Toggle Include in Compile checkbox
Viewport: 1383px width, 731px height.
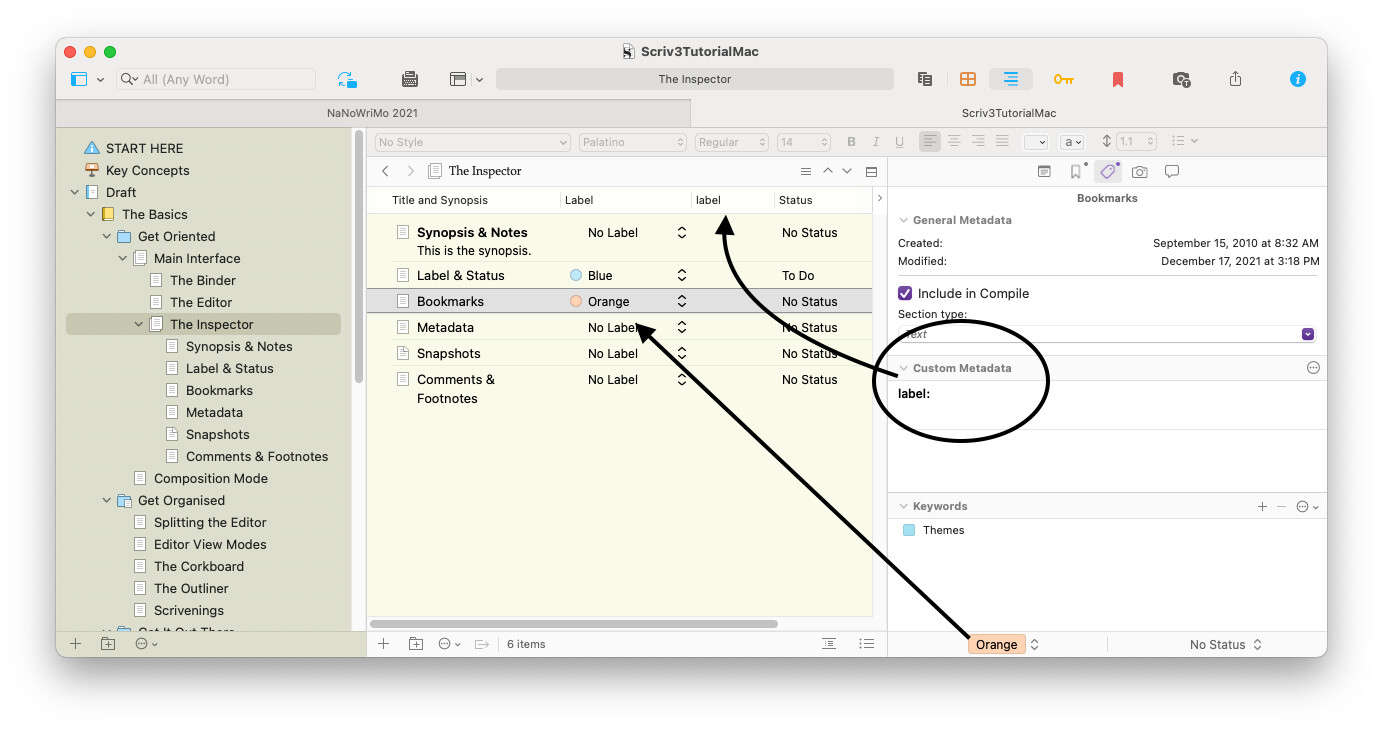tap(905, 293)
